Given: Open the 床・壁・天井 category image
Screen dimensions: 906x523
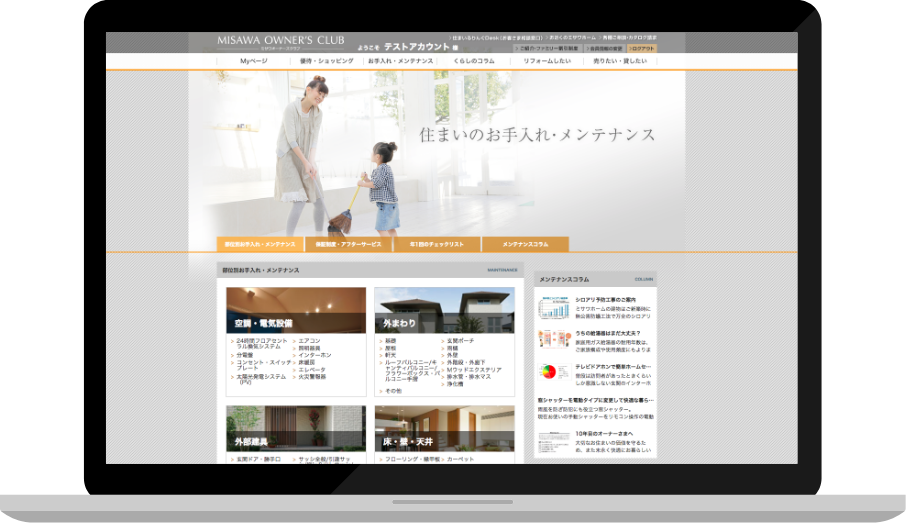Looking at the screenshot, I should pyautogui.click(x=444, y=428).
